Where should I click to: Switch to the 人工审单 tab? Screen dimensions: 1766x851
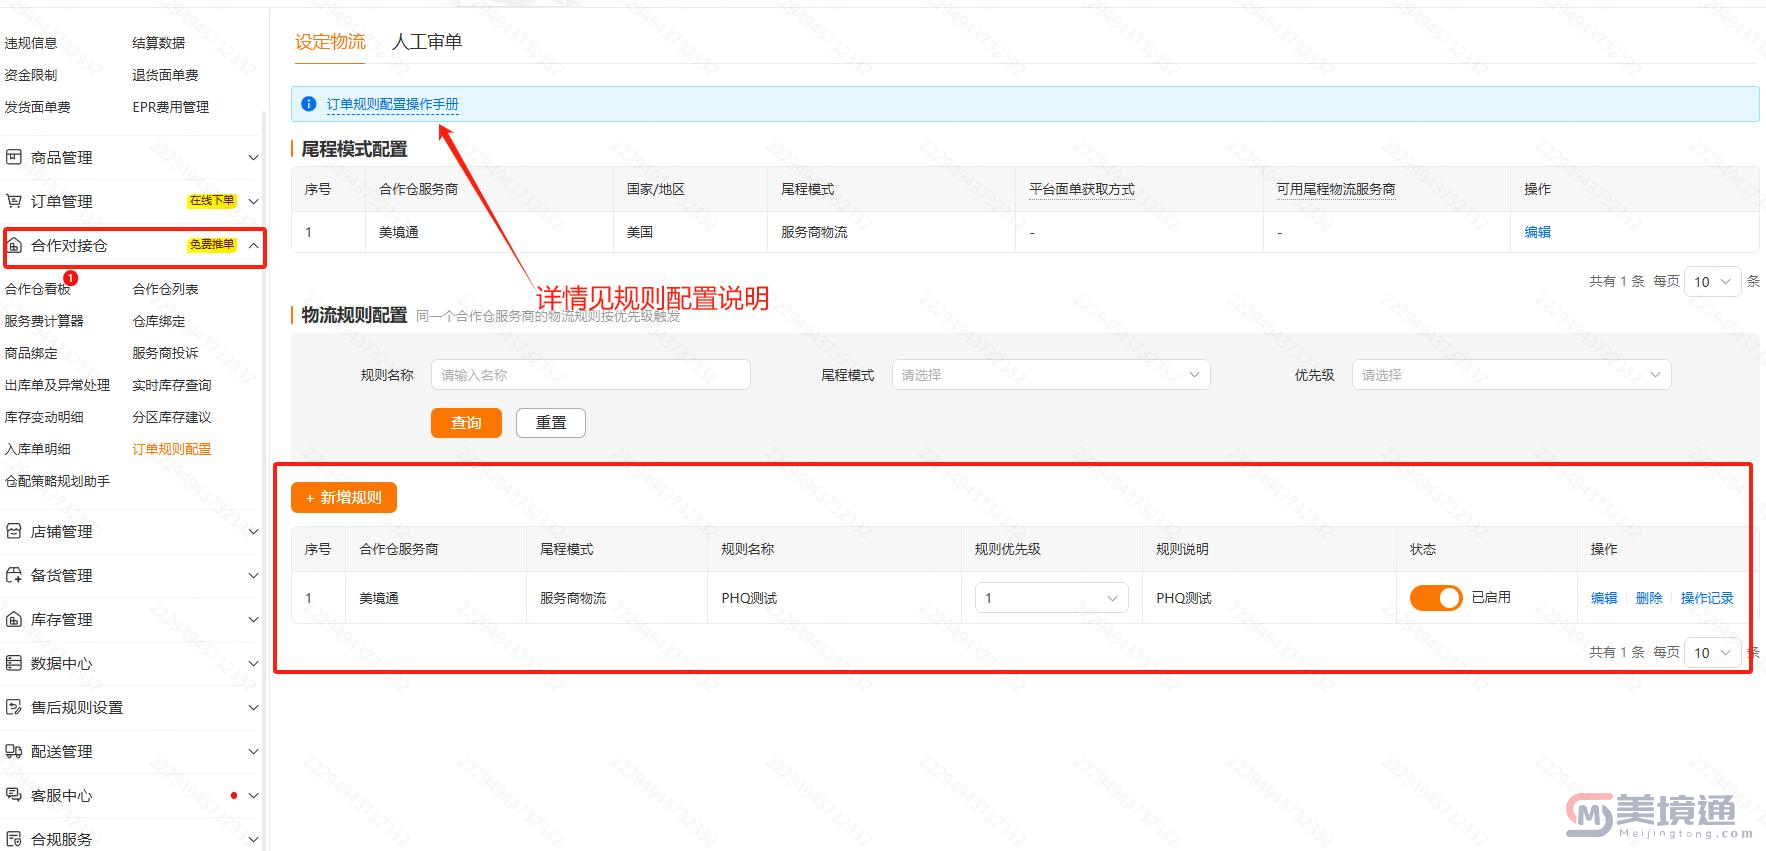pyautogui.click(x=427, y=41)
